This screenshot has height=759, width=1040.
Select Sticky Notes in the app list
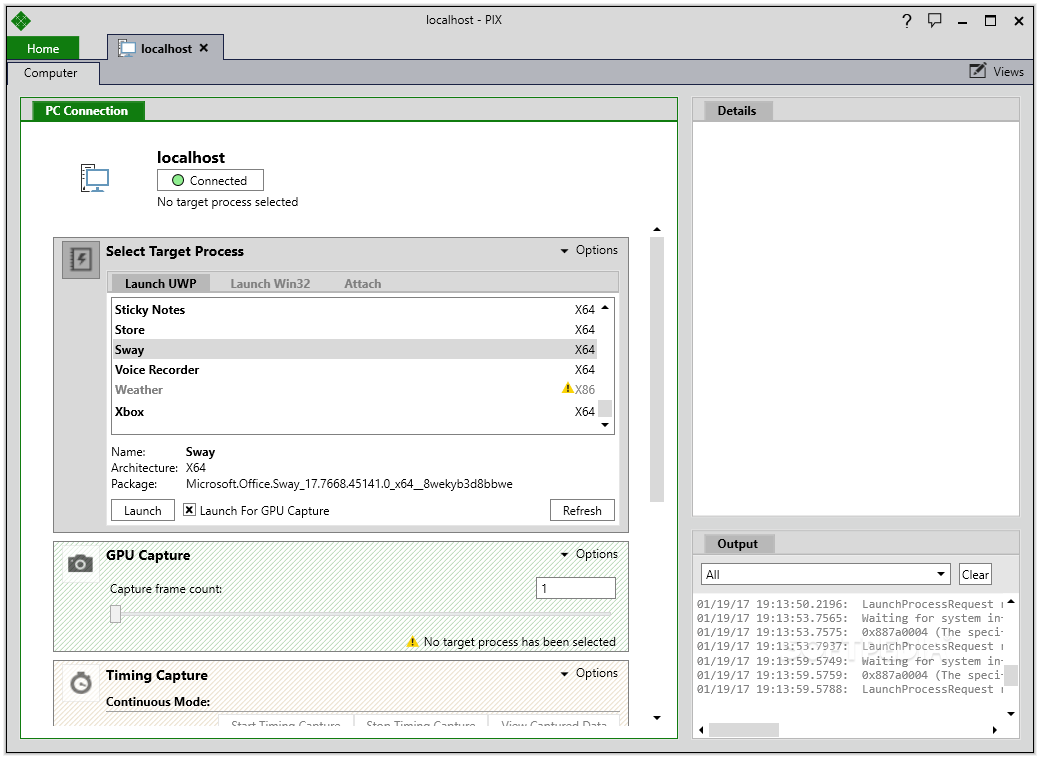coord(355,310)
